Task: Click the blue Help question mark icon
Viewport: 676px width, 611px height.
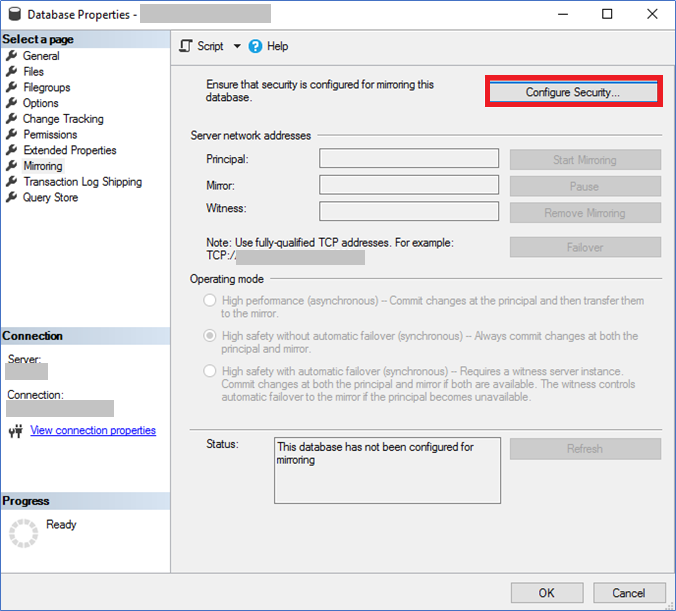Action: 255,46
